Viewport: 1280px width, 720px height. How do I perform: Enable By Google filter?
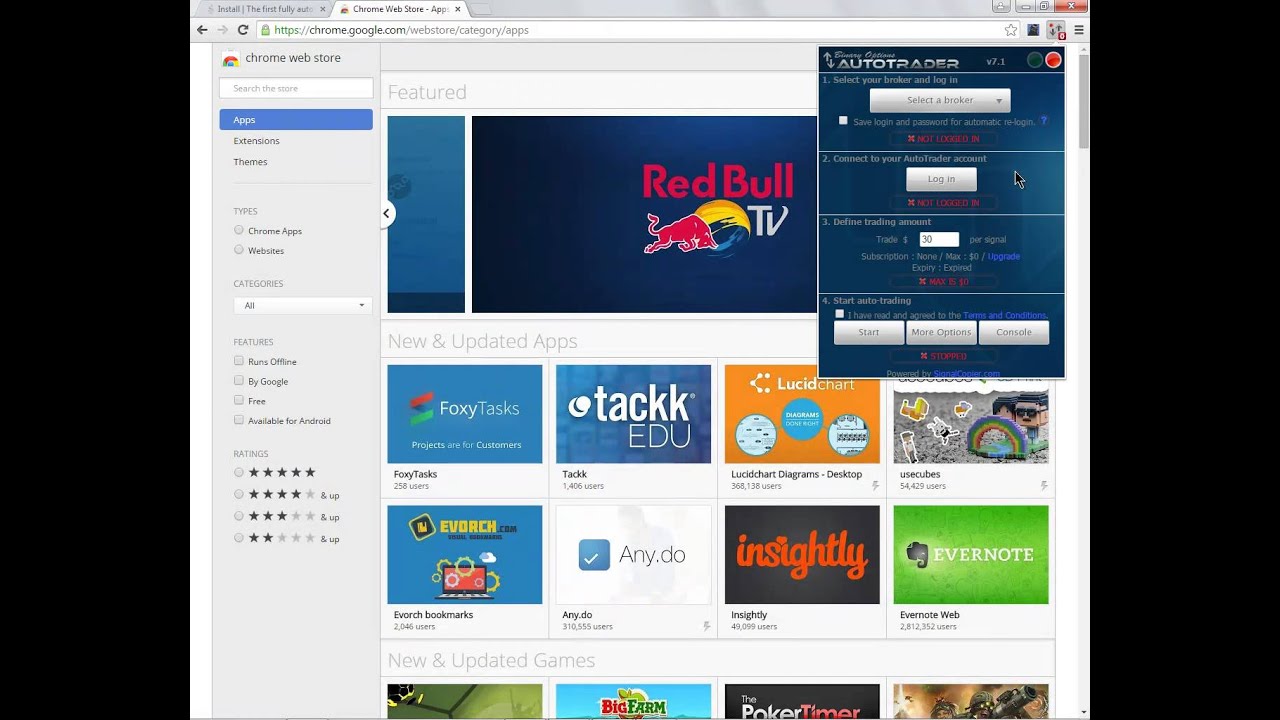click(239, 380)
